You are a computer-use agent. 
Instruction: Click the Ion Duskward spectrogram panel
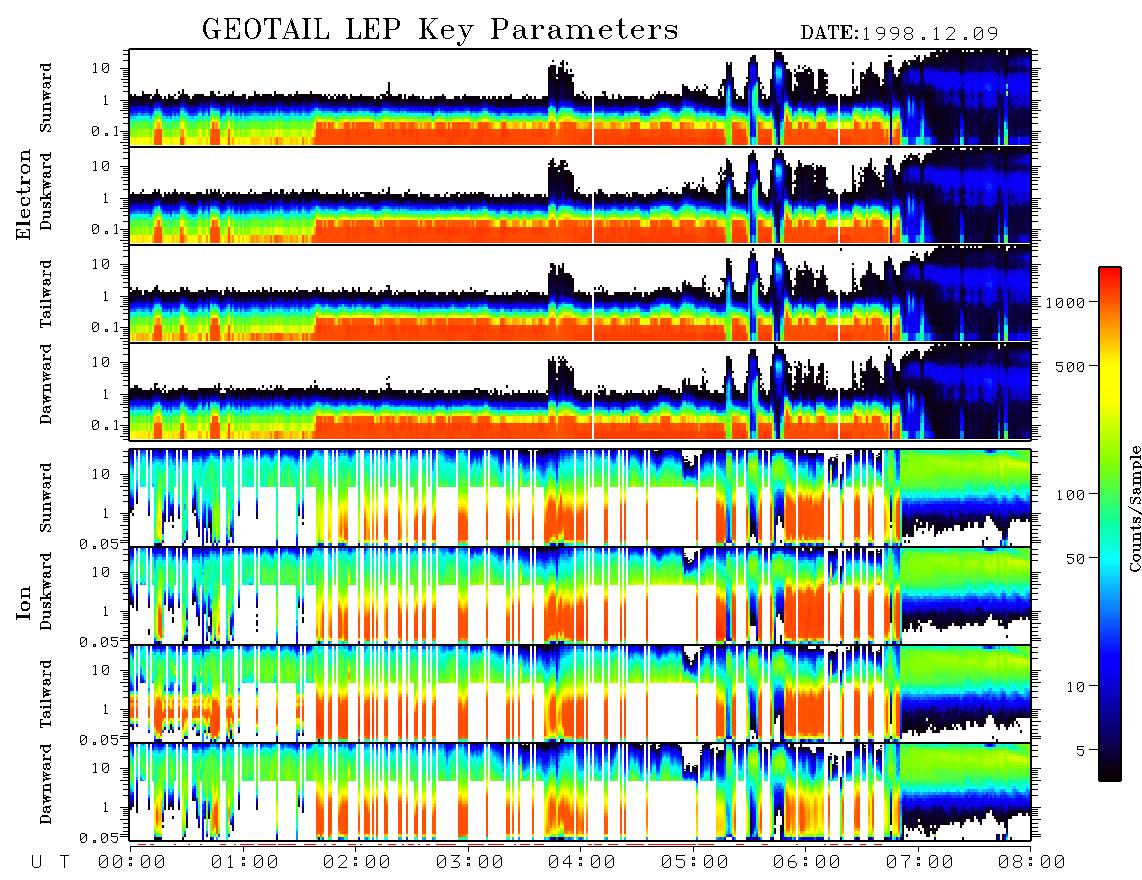(x=580, y=595)
